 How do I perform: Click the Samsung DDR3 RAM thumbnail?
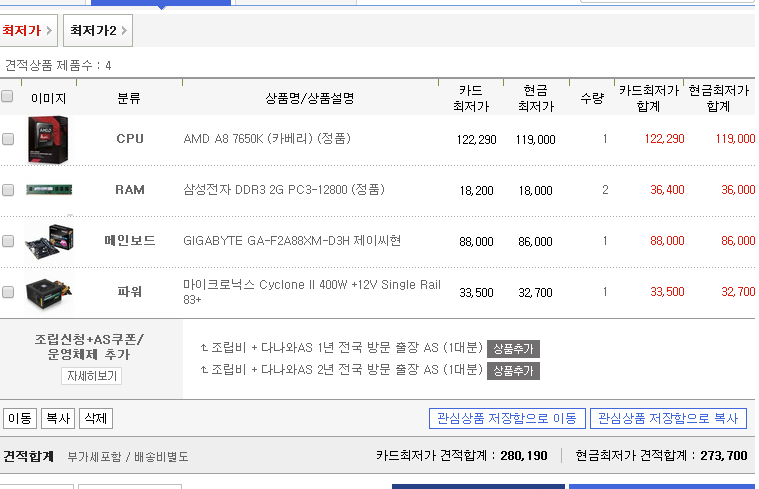(48, 190)
